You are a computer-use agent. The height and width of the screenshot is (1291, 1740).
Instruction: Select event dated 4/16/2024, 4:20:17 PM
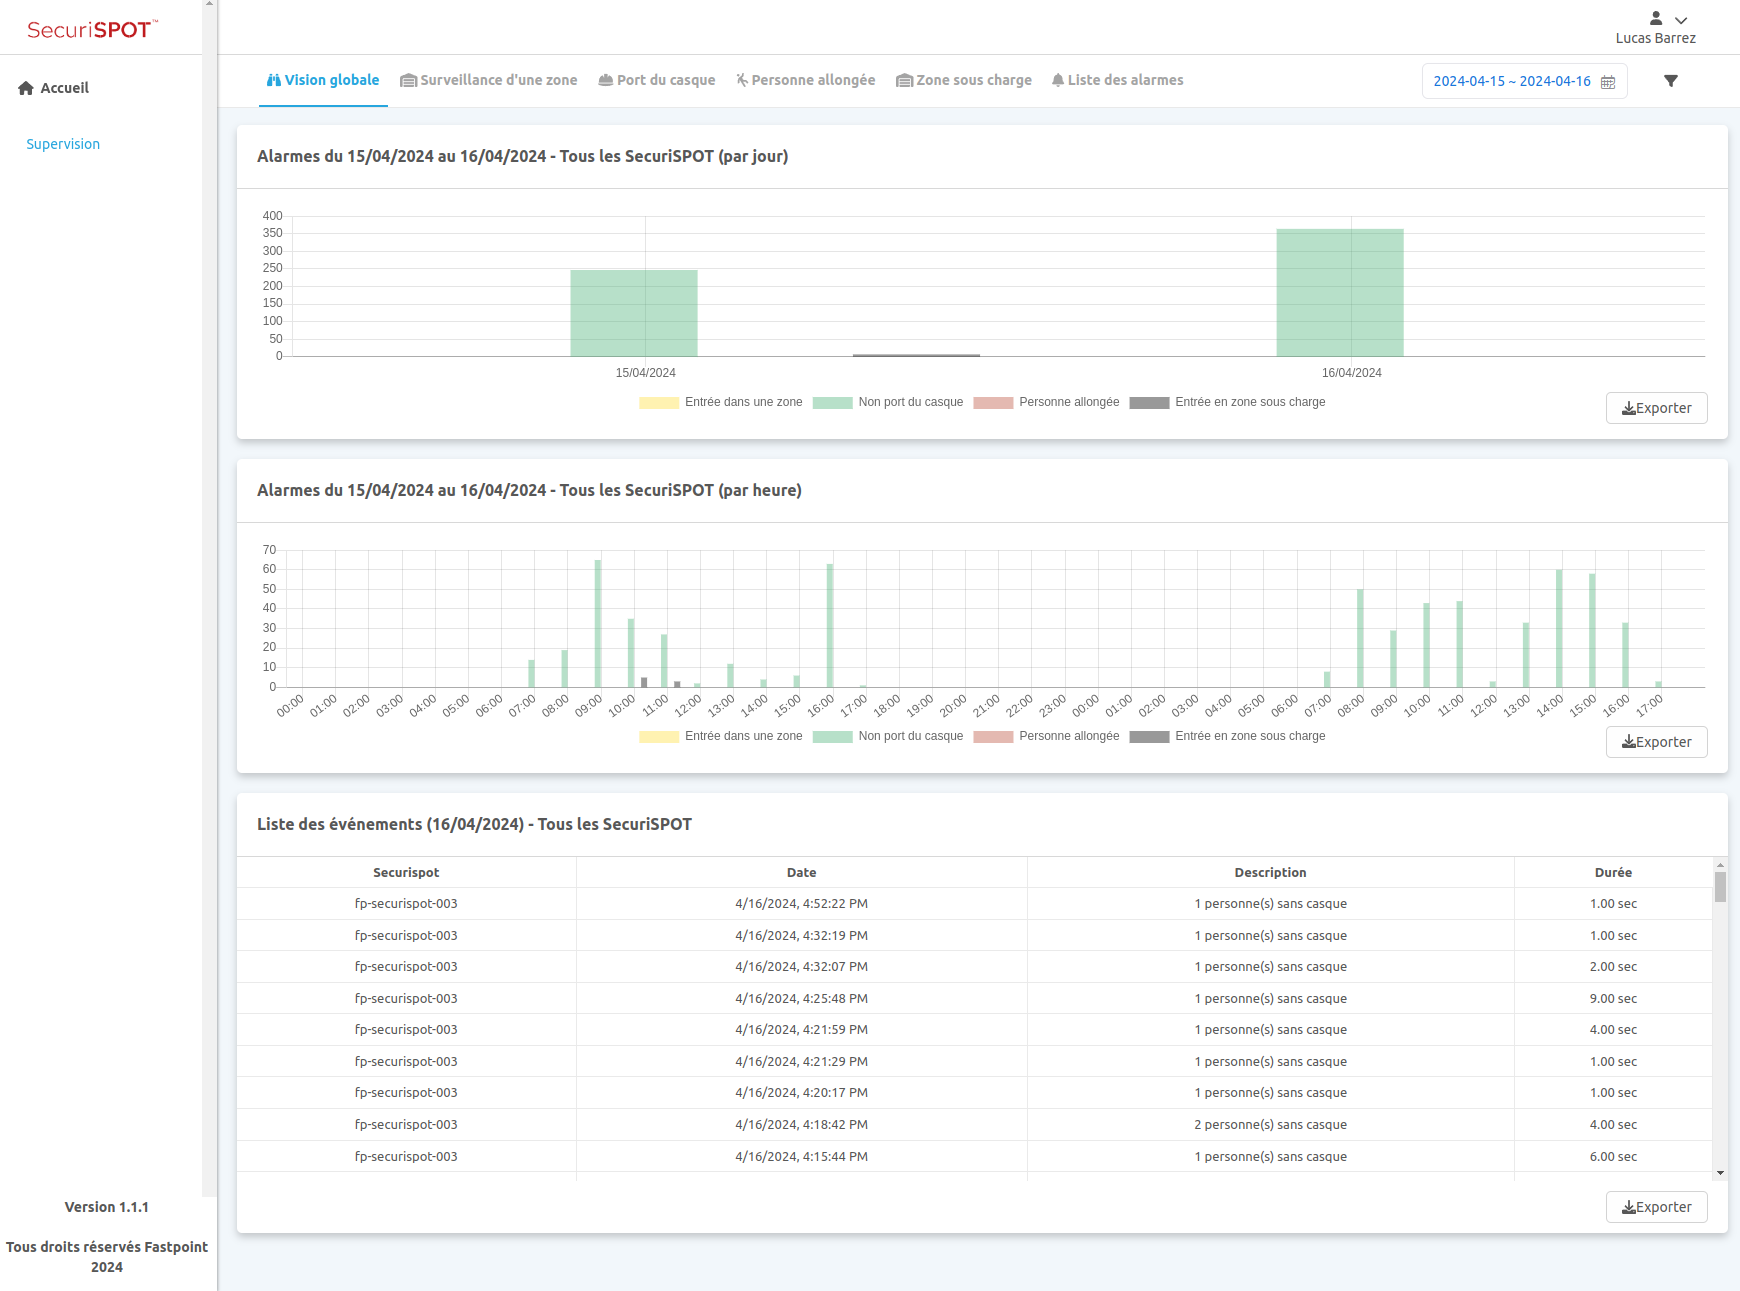pyautogui.click(x=974, y=1093)
